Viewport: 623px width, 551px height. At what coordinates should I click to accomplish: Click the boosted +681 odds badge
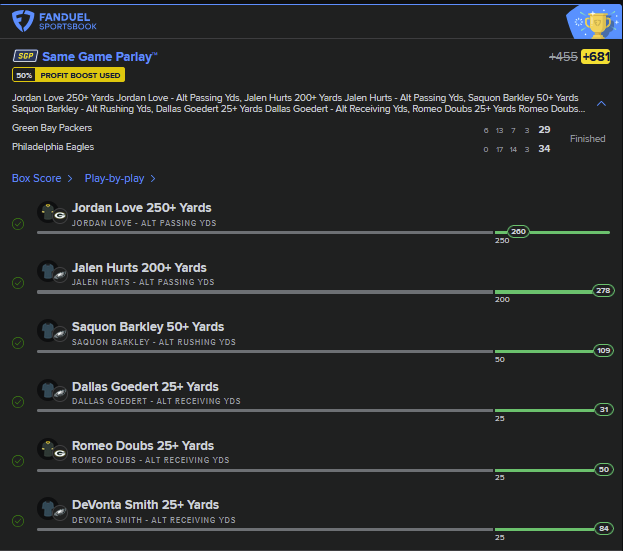595,57
